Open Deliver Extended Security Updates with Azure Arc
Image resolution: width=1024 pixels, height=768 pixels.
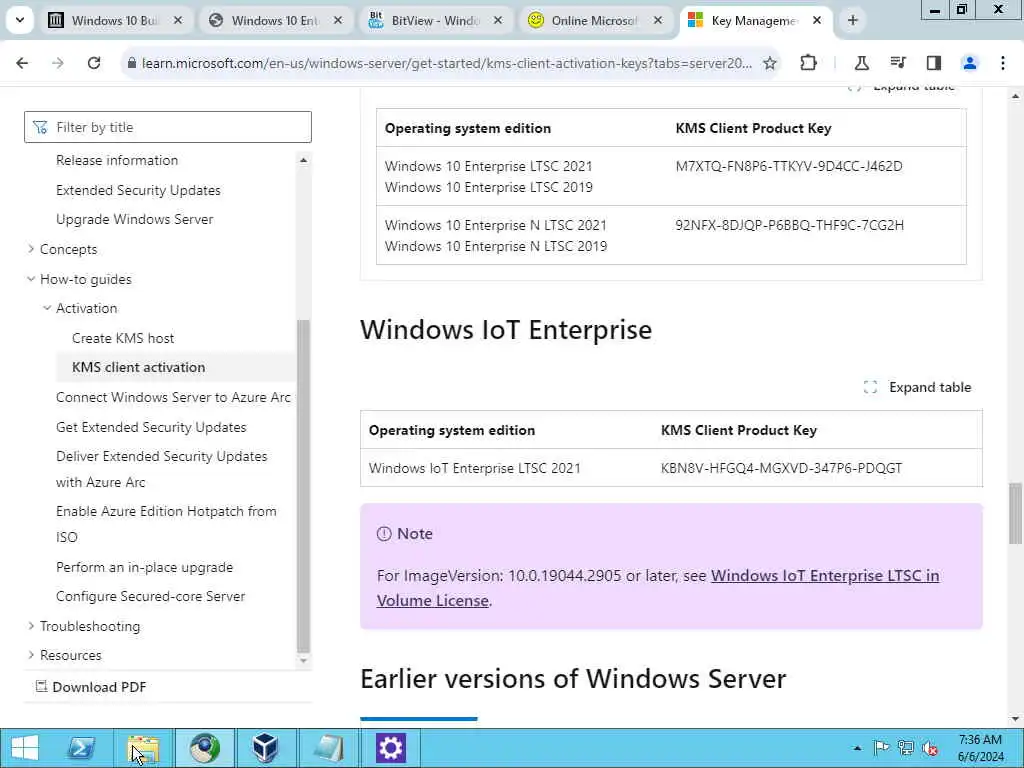point(161,469)
